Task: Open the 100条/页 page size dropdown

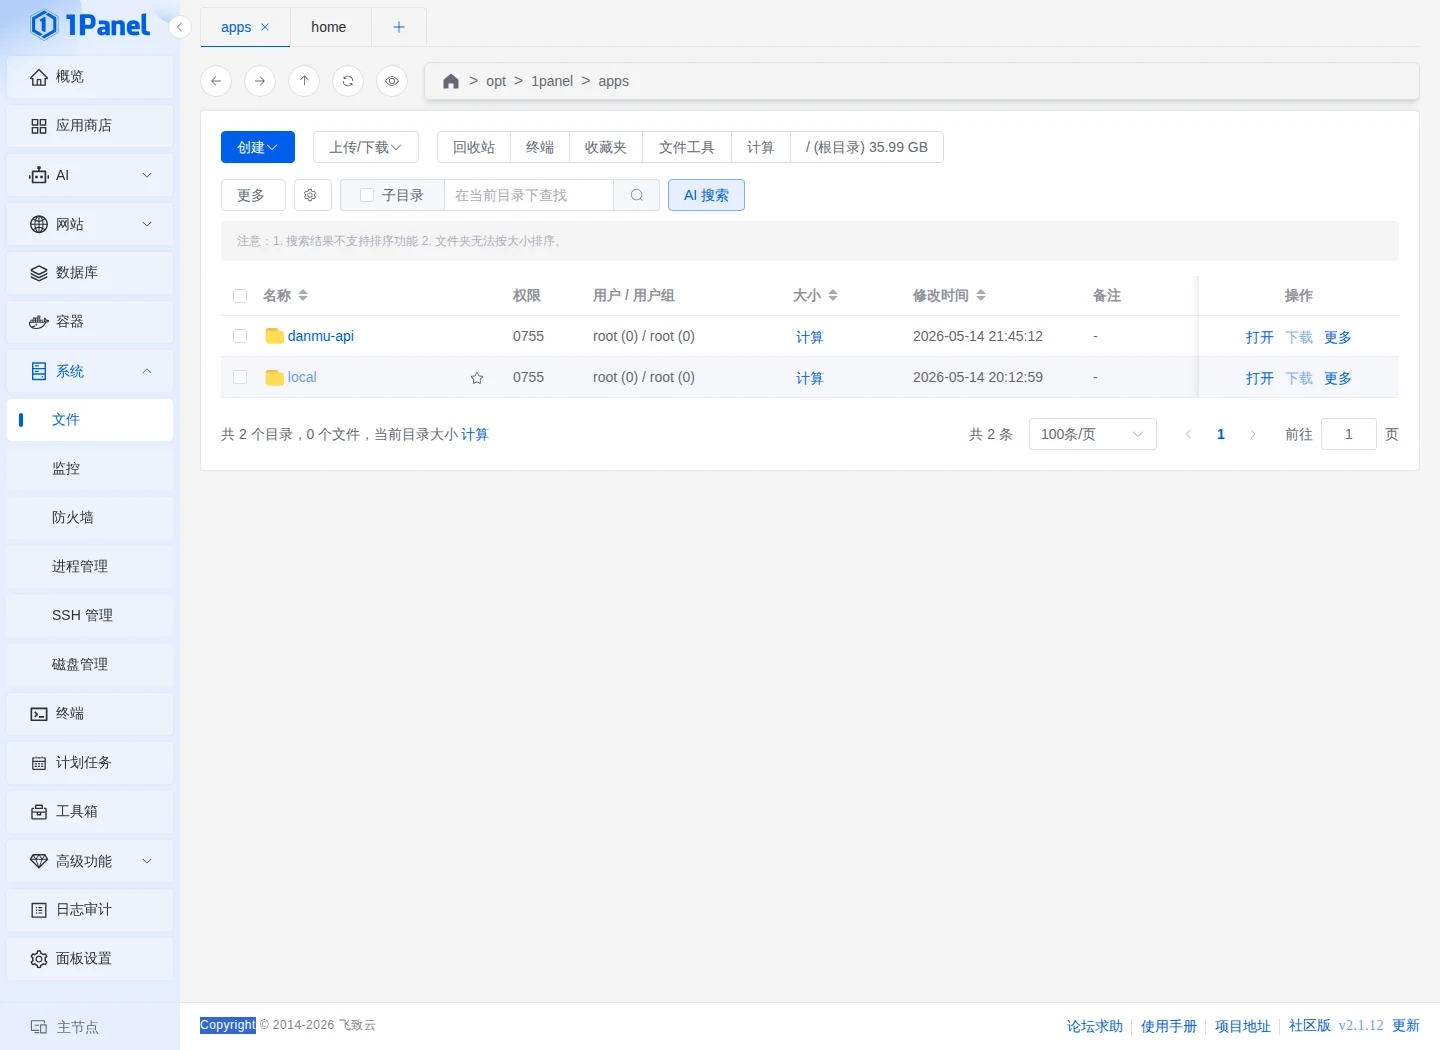Action: click(x=1093, y=434)
